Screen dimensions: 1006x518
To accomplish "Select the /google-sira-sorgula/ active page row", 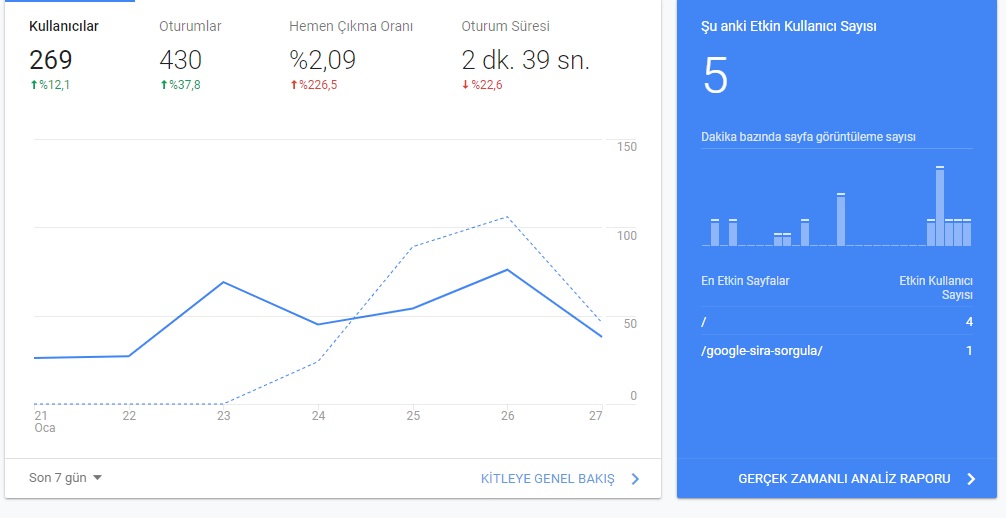I will [837, 350].
